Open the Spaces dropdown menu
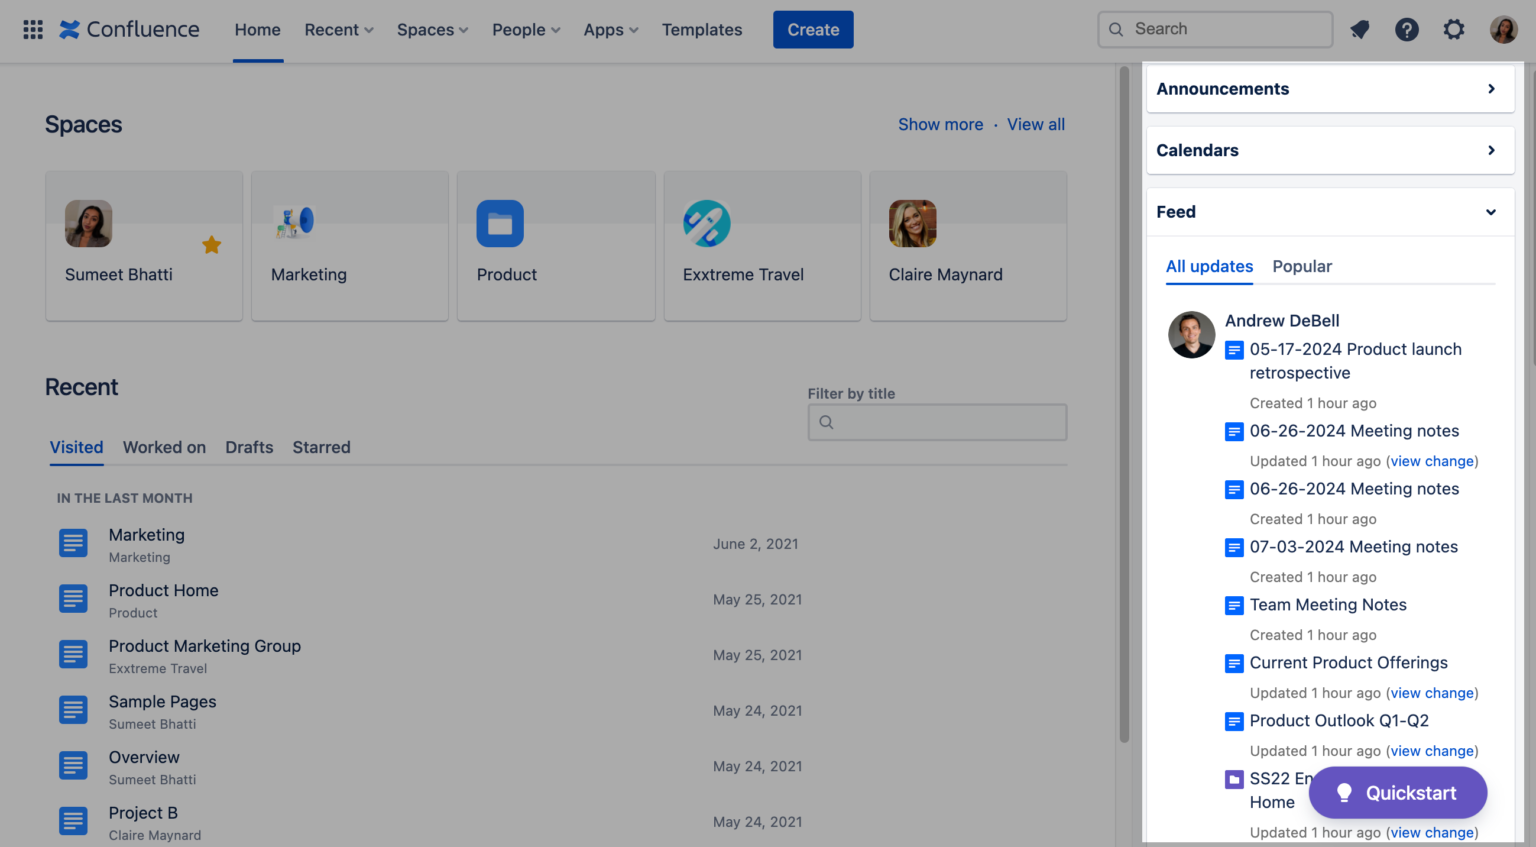Viewport: 1536px width, 847px height. (x=432, y=29)
